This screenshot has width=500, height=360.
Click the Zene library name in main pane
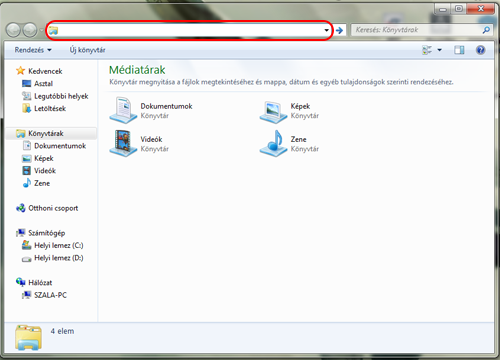[x=298, y=139]
